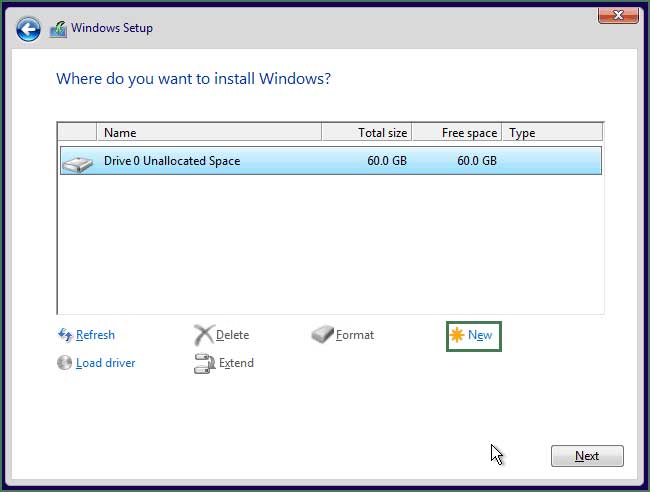The width and height of the screenshot is (650, 492).
Task: Click the Refresh arrows icon
Action: coord(65,335)
